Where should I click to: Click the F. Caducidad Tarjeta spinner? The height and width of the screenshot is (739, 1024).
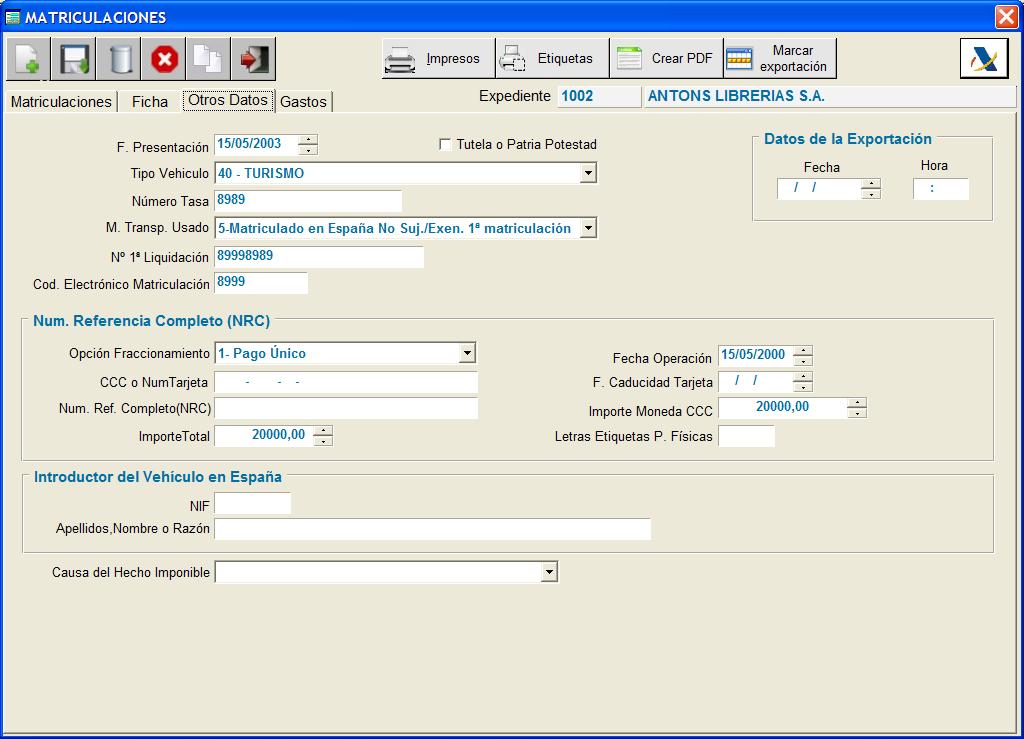pyautogui.click(x=803, y=381)
